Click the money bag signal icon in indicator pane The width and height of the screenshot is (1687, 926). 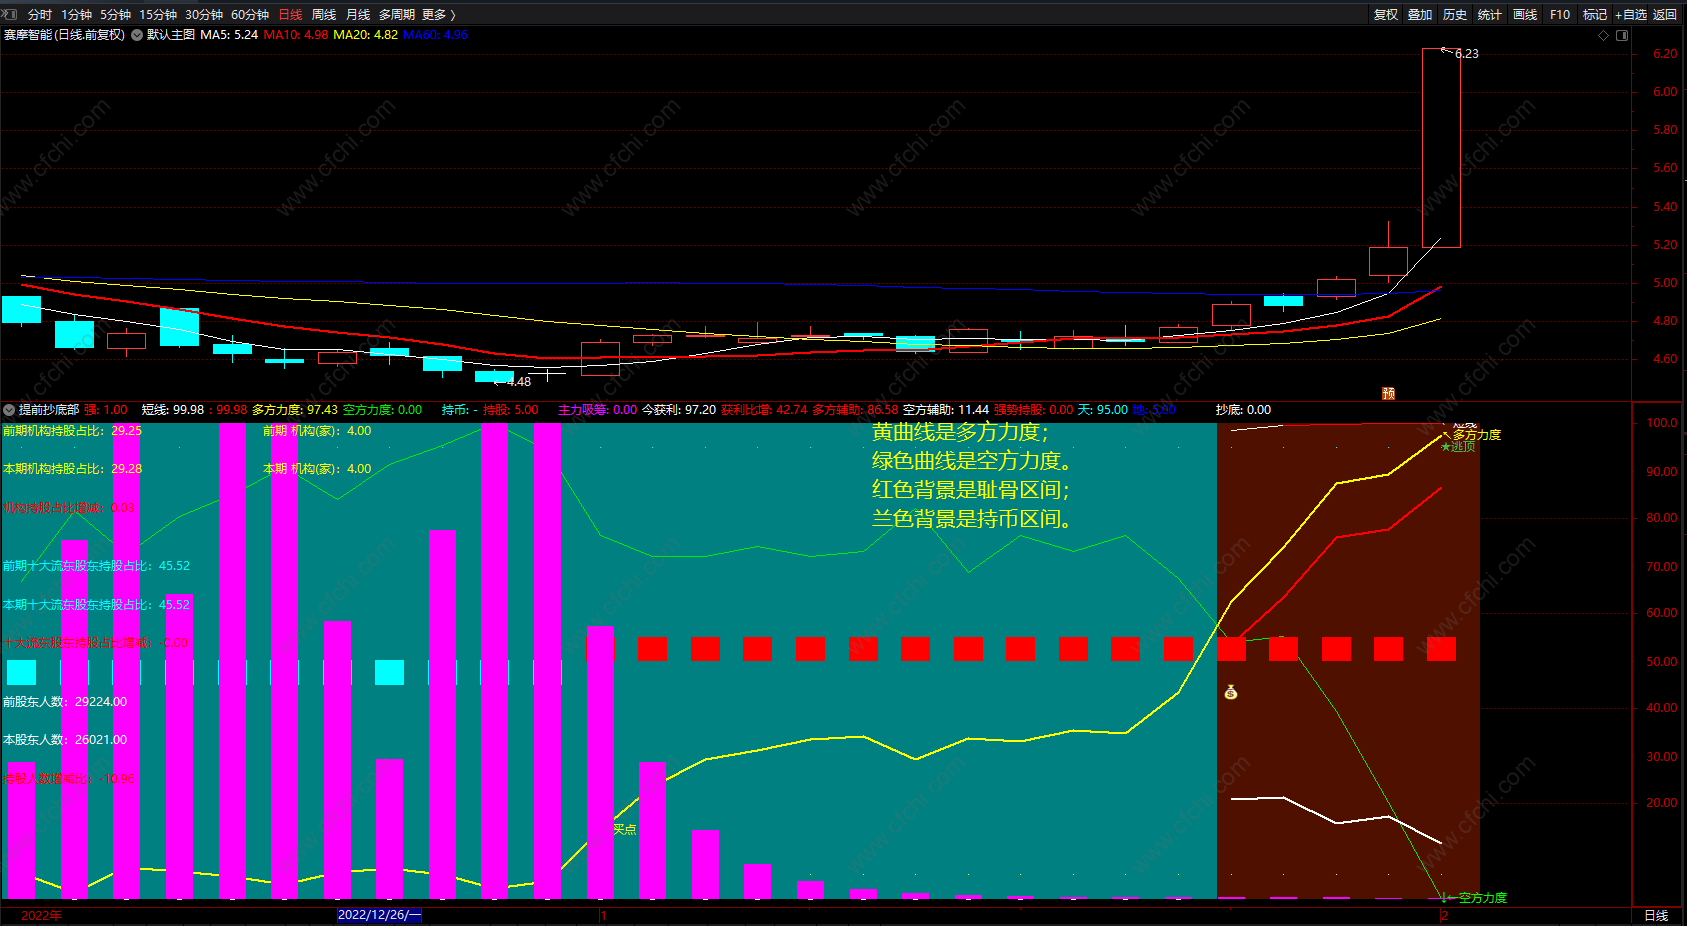pyautogui.click(x=1231, y=692)
